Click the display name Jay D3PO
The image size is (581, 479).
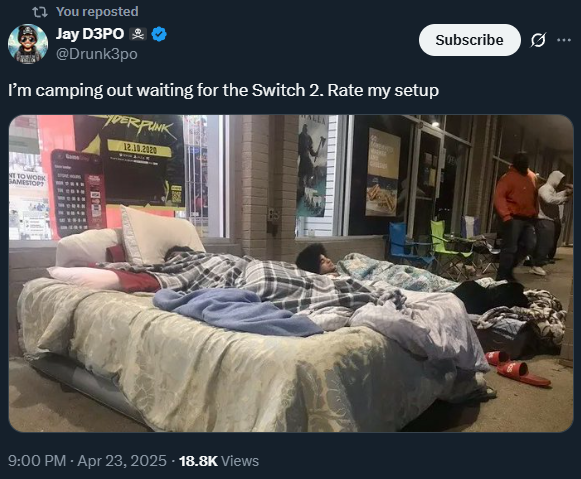pyautogui.click(x=90, y=34)
